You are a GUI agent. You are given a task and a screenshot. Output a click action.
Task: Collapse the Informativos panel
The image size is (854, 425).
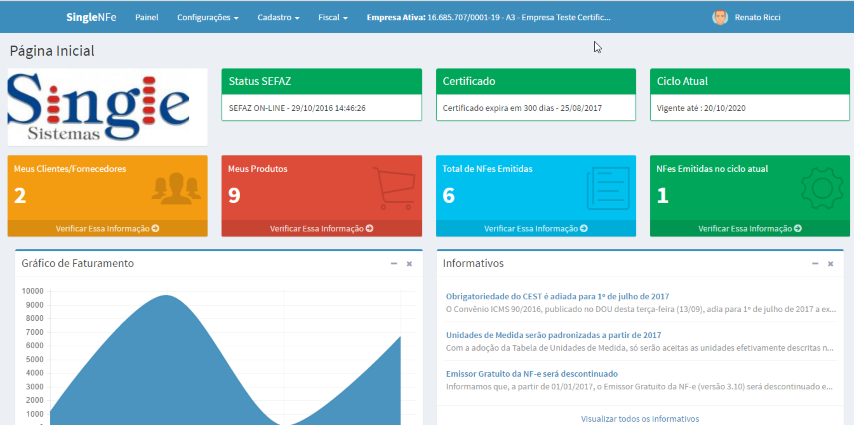pyautogui.click(x=815, y=264)
